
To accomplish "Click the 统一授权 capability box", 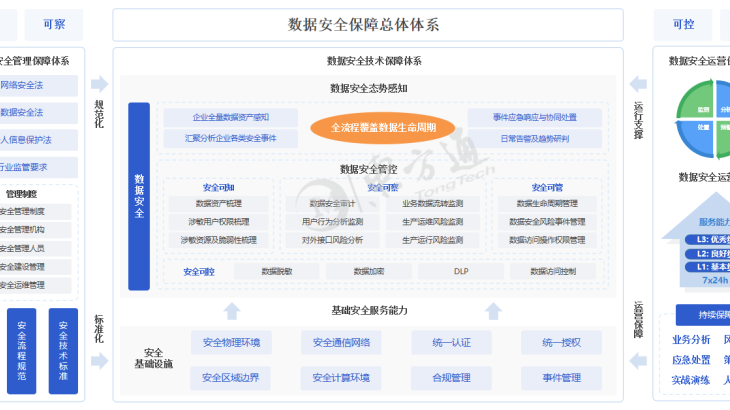I will point(561,343).
